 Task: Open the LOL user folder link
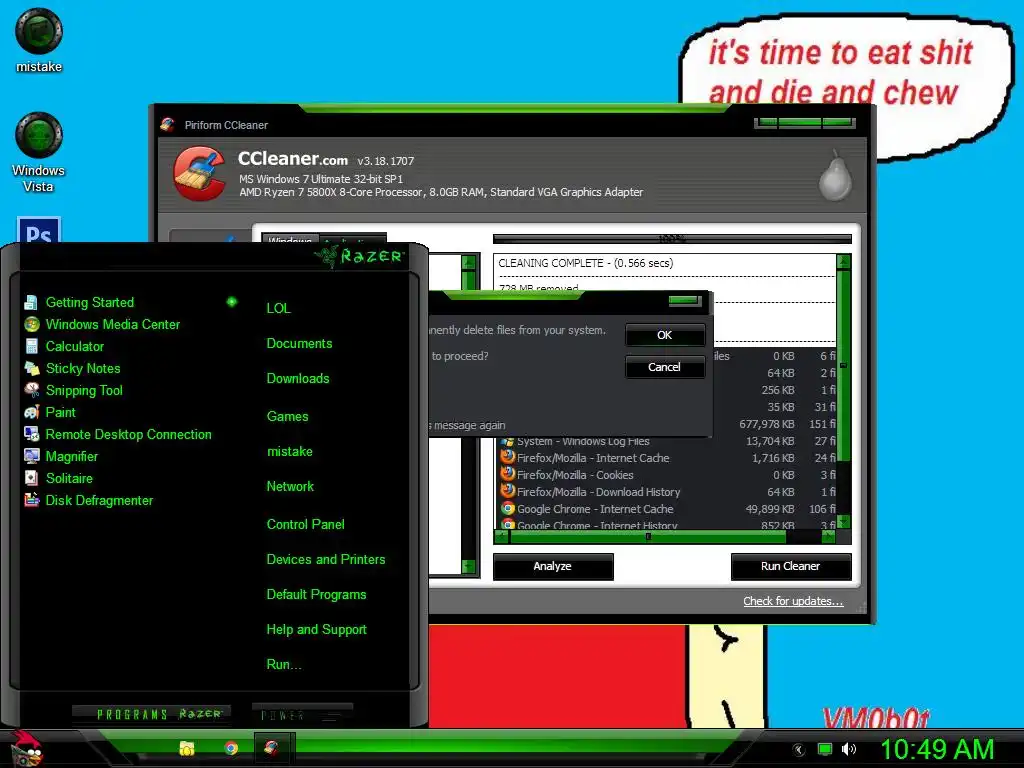point(278,308)
